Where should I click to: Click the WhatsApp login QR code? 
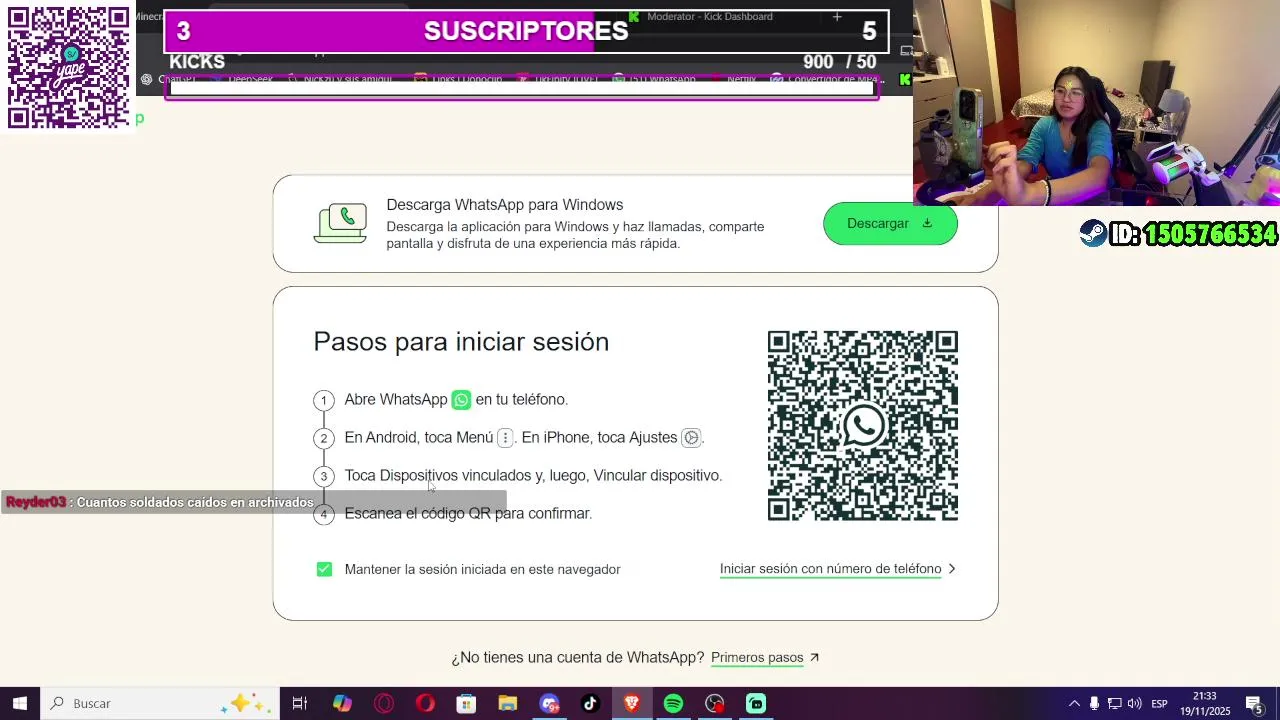pos(862,426)
